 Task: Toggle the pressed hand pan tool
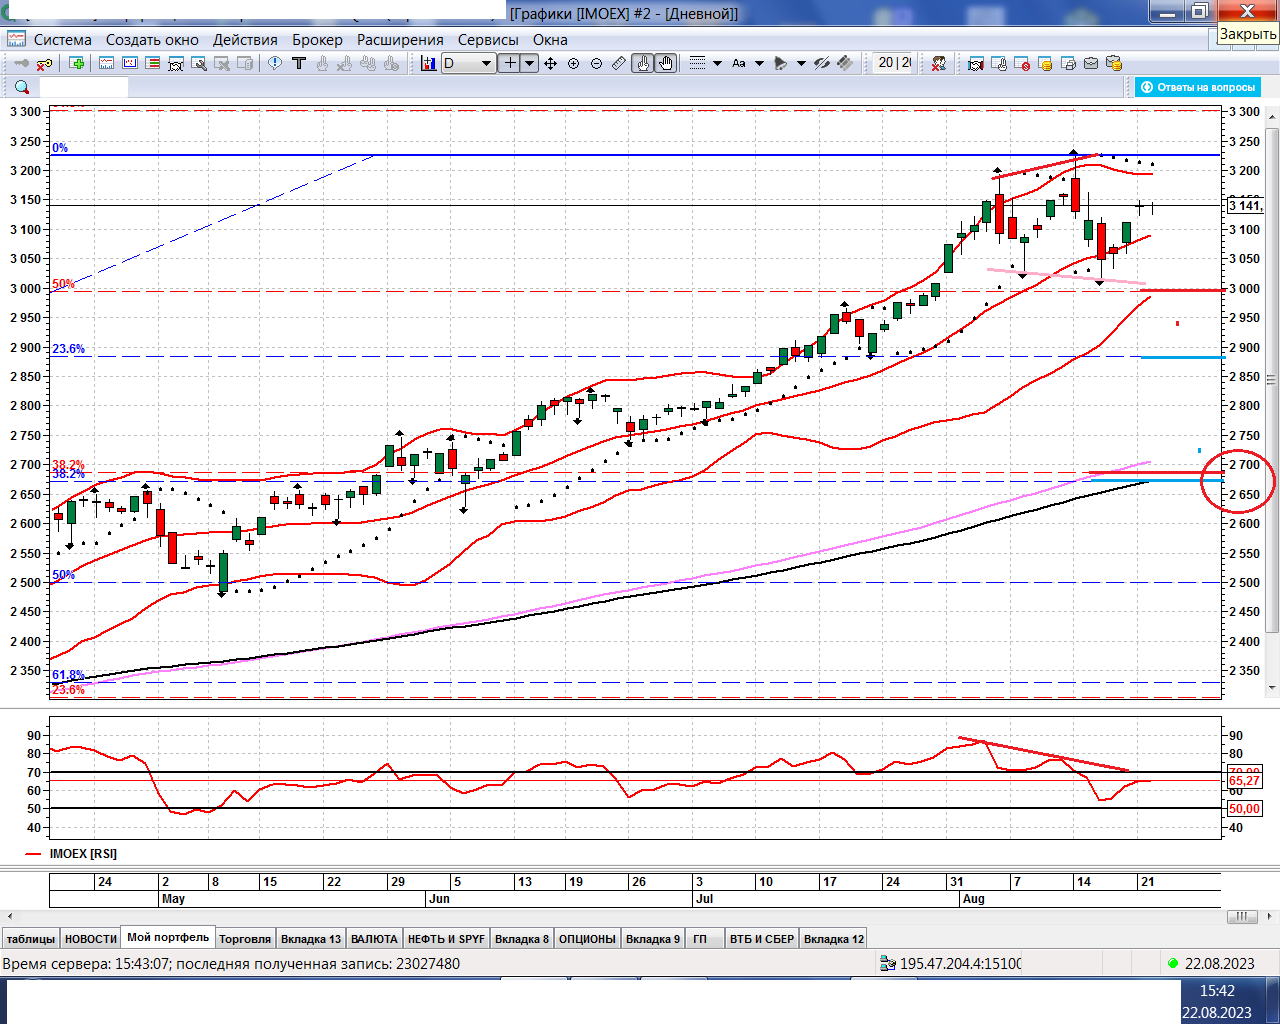pyautogui.click(x=666, y=63)
